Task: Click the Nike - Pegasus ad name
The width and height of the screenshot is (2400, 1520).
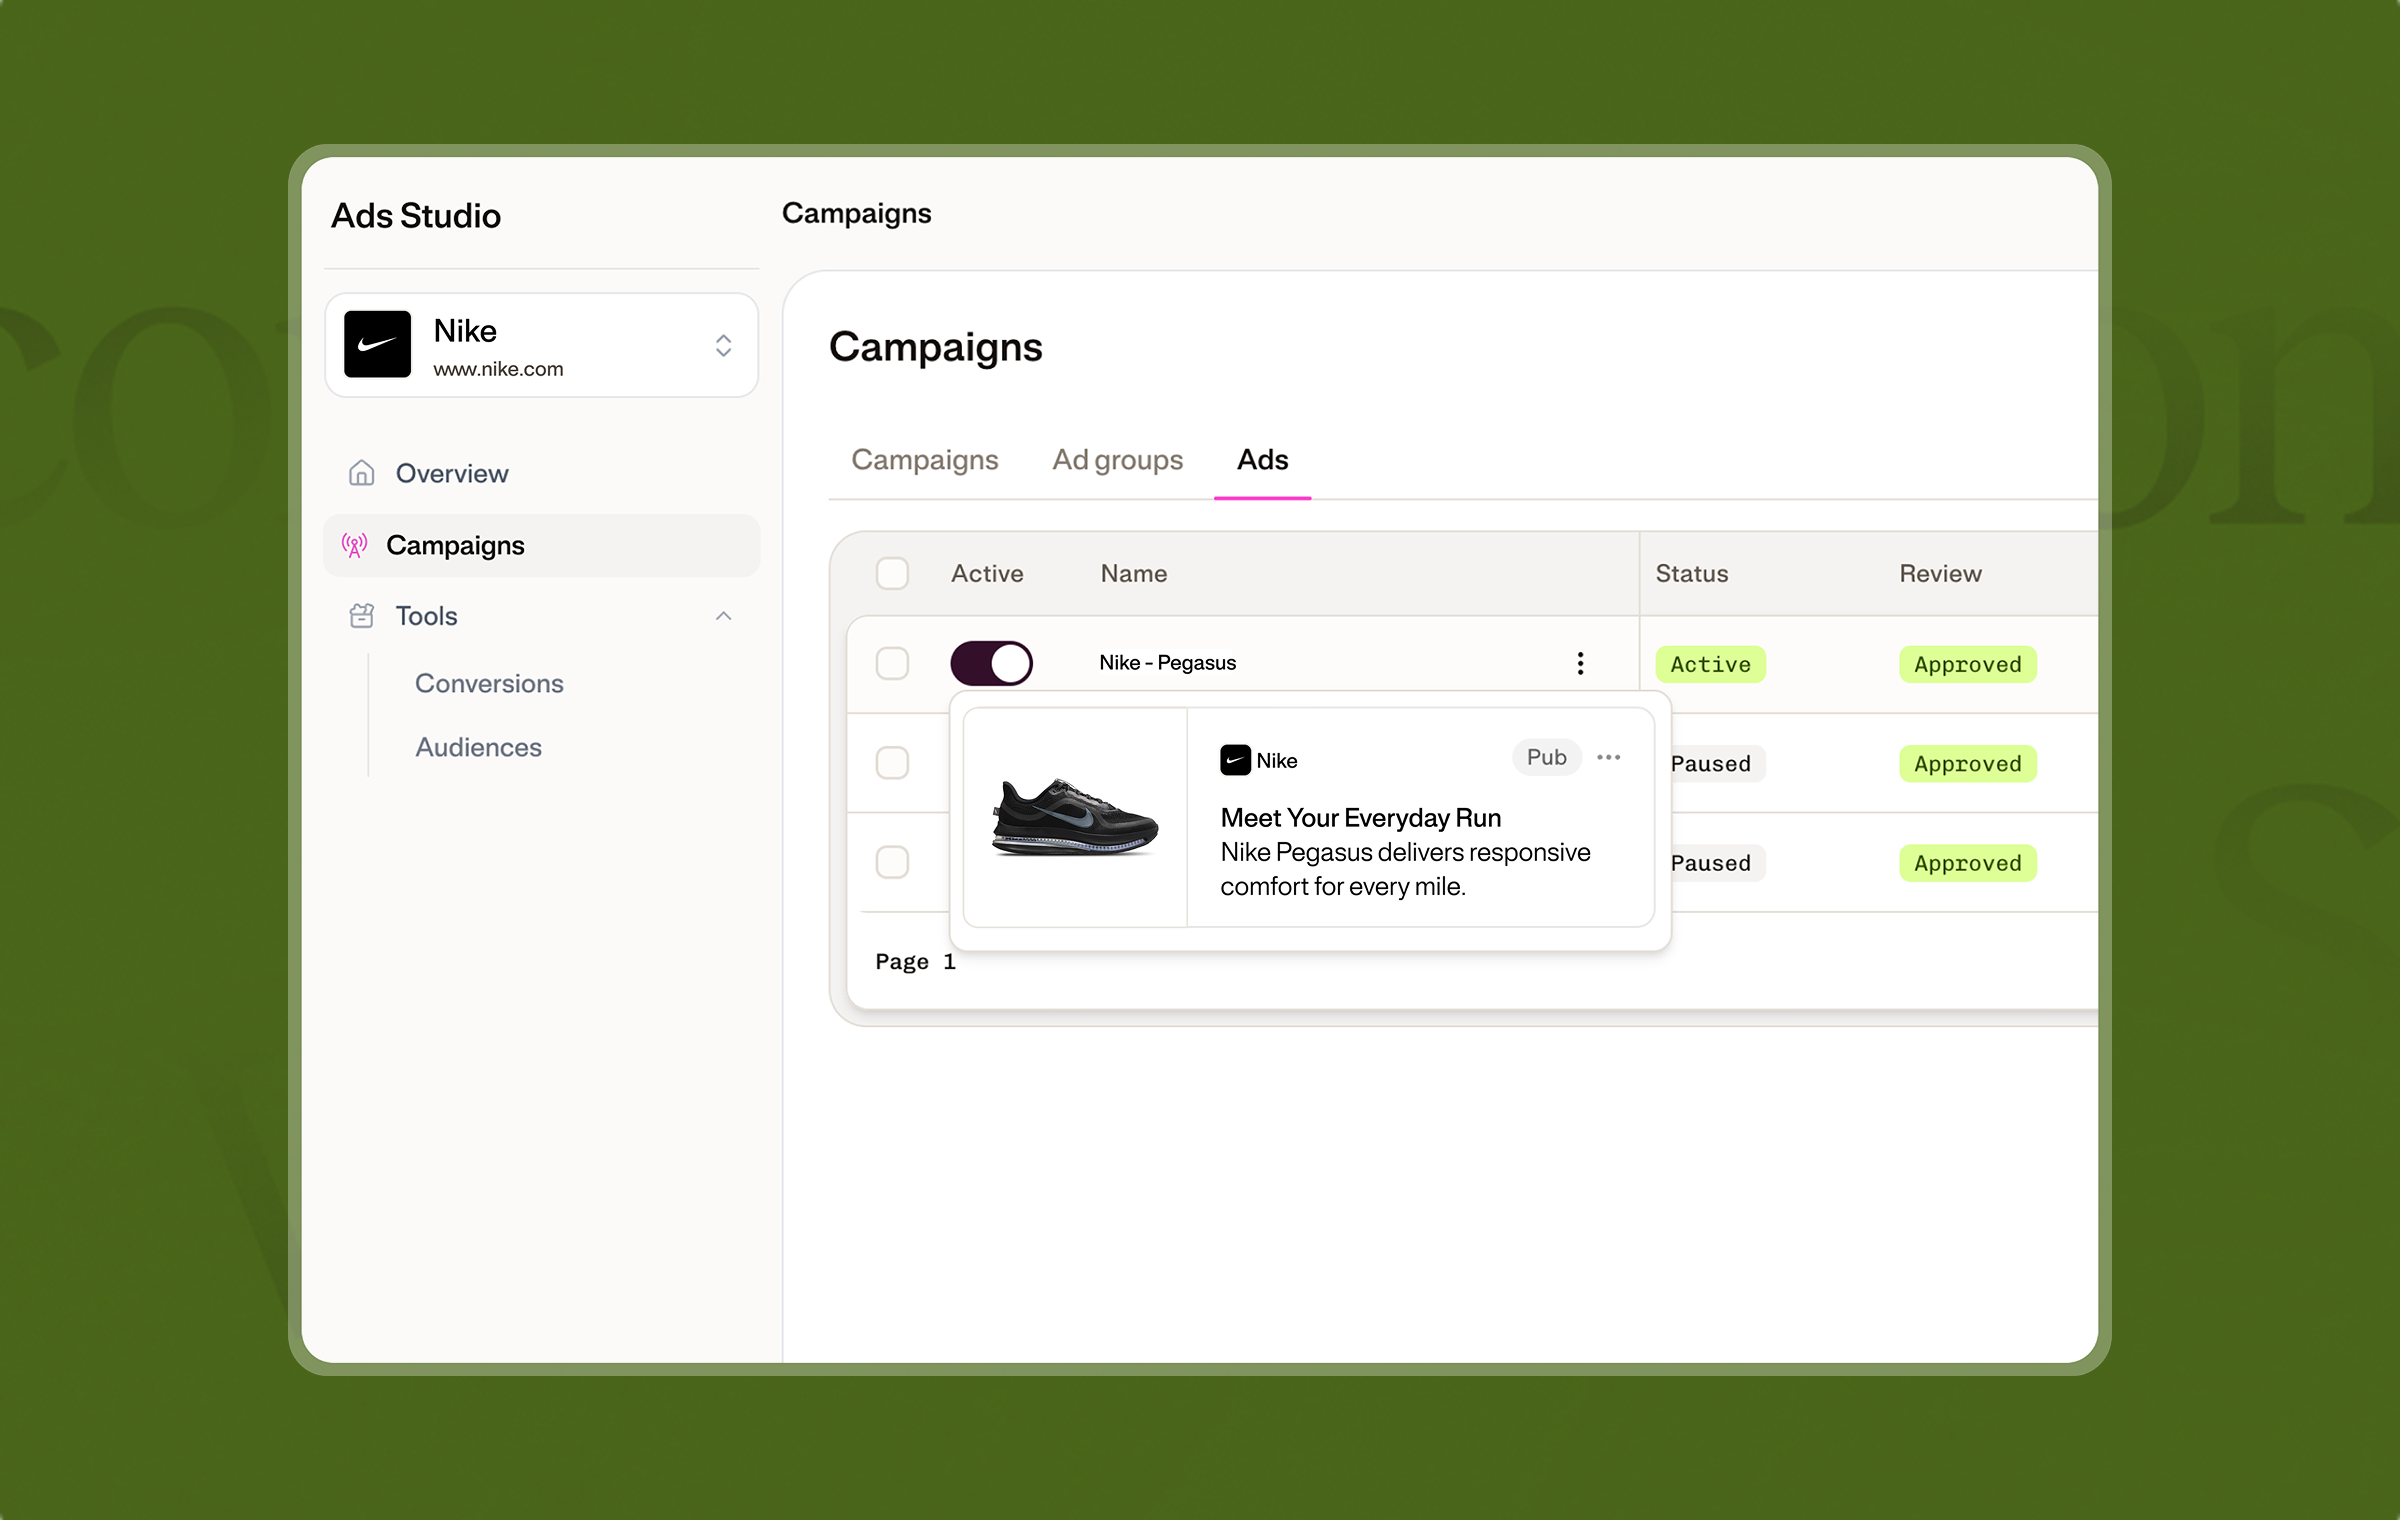Action: coord(1167,663)
